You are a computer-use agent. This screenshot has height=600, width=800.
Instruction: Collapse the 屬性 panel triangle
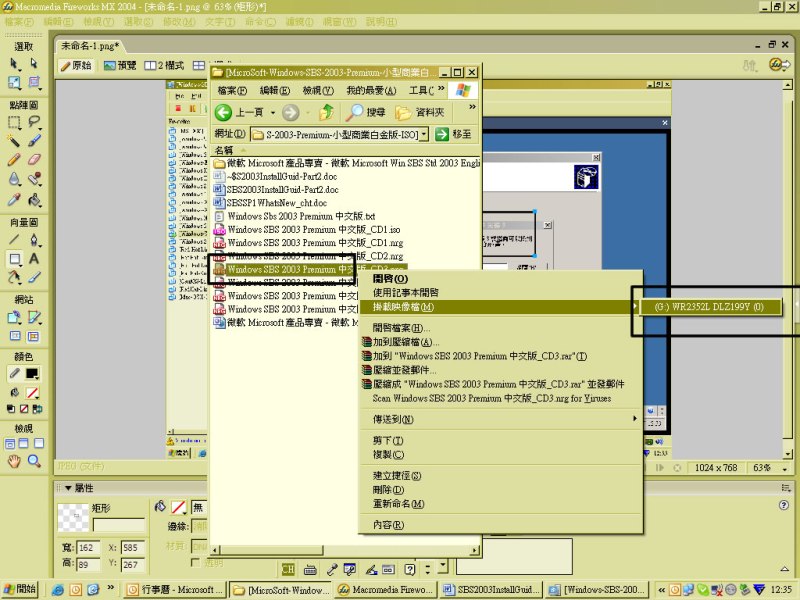[x=68, y=488]
